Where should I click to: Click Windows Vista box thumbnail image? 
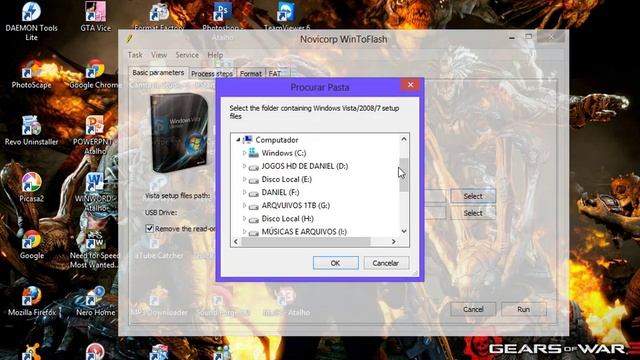[x=180, y=133]
